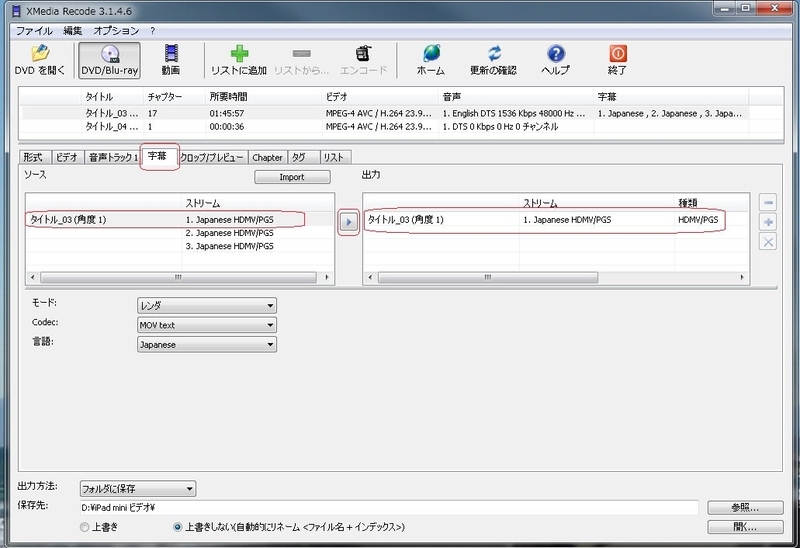
Task: Click the source list right scroll arrow
Action: point(327,278)
